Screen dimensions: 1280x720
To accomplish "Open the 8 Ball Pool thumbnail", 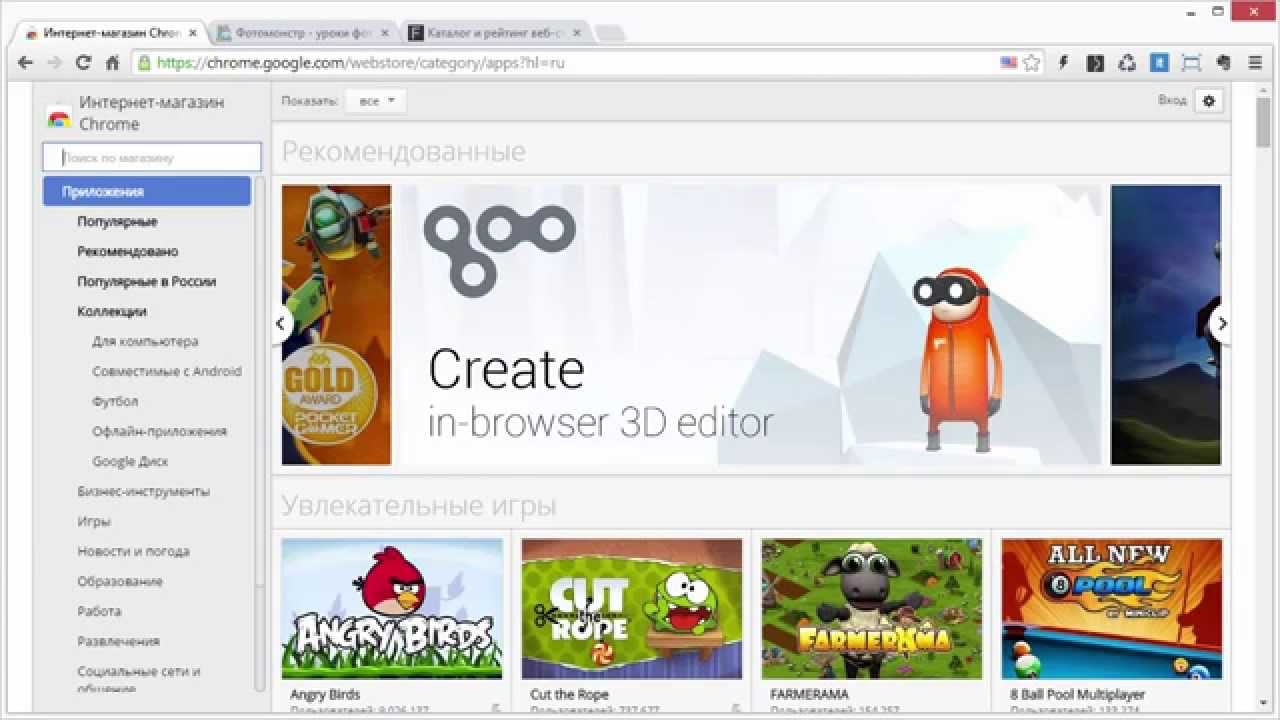I will click(1112, 609).
